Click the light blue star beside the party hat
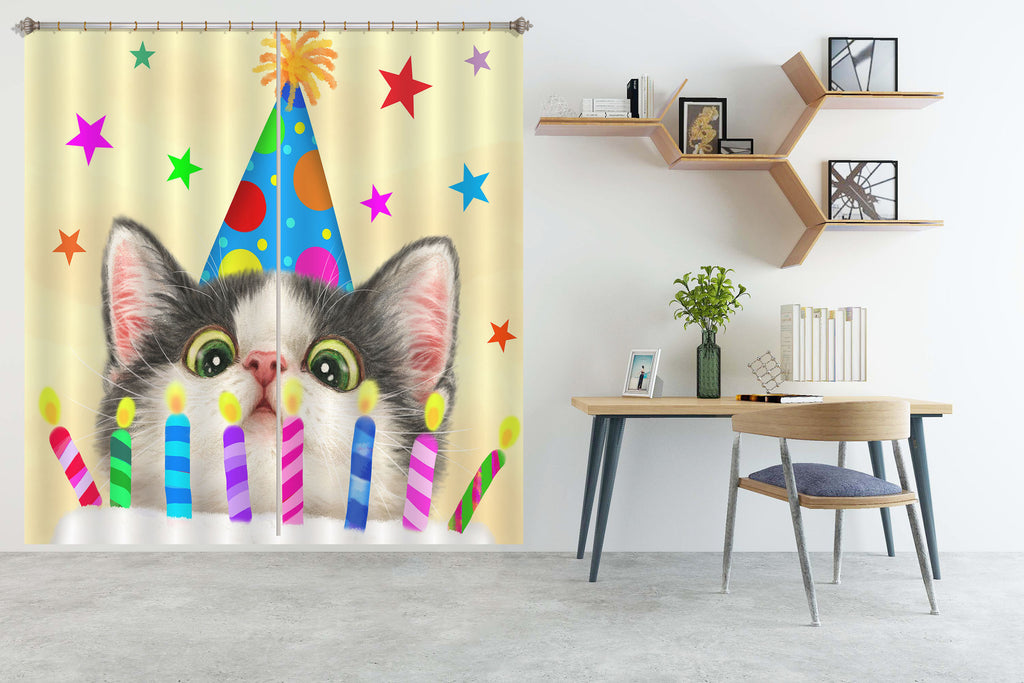 [469, 186]
